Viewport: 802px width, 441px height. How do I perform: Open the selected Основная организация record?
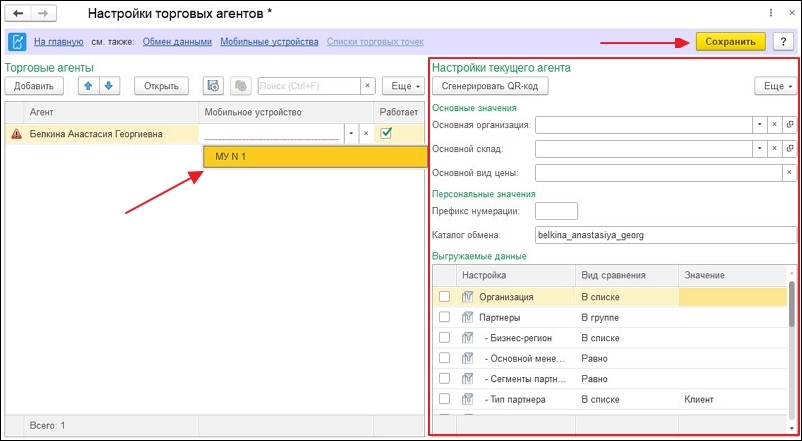[789, 125]
